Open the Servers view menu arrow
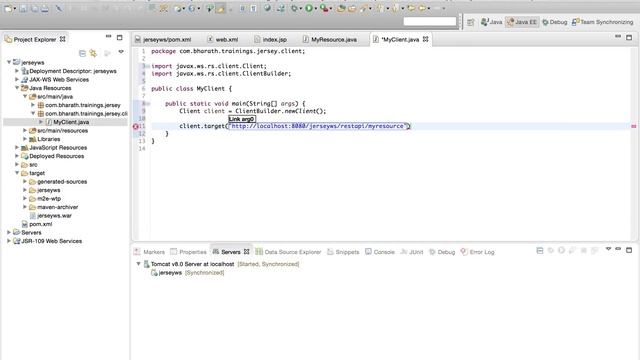This screenshot has width=640, height=360. tap(608, 249)
